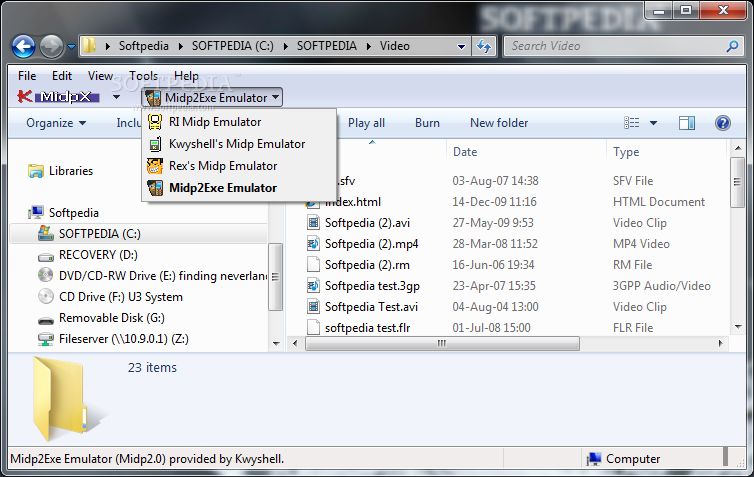The image size is (754, 477).
Task: Select RECOVERY (D:) drive
Action: point(89,255)
